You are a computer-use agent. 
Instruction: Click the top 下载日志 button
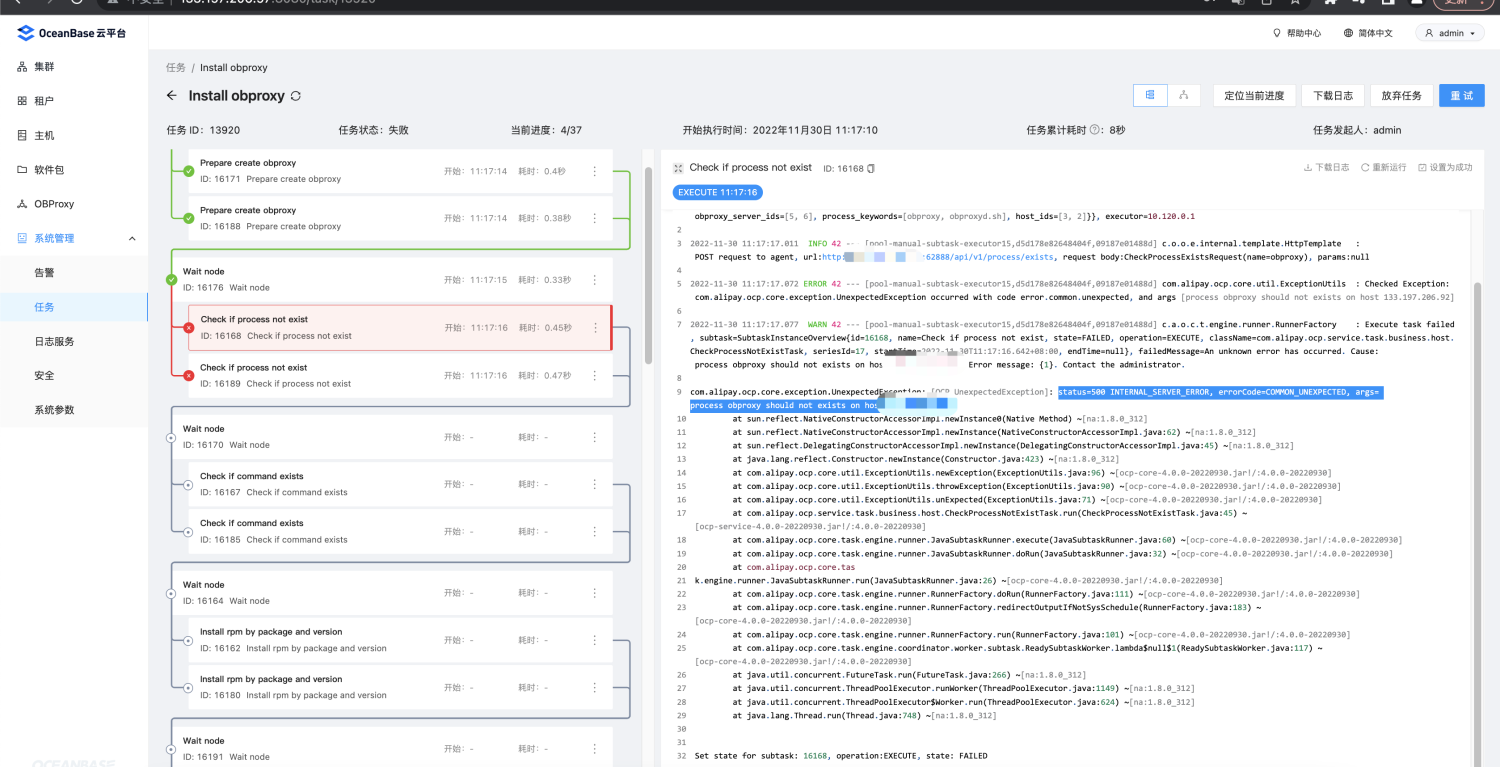coord(1334,95)
